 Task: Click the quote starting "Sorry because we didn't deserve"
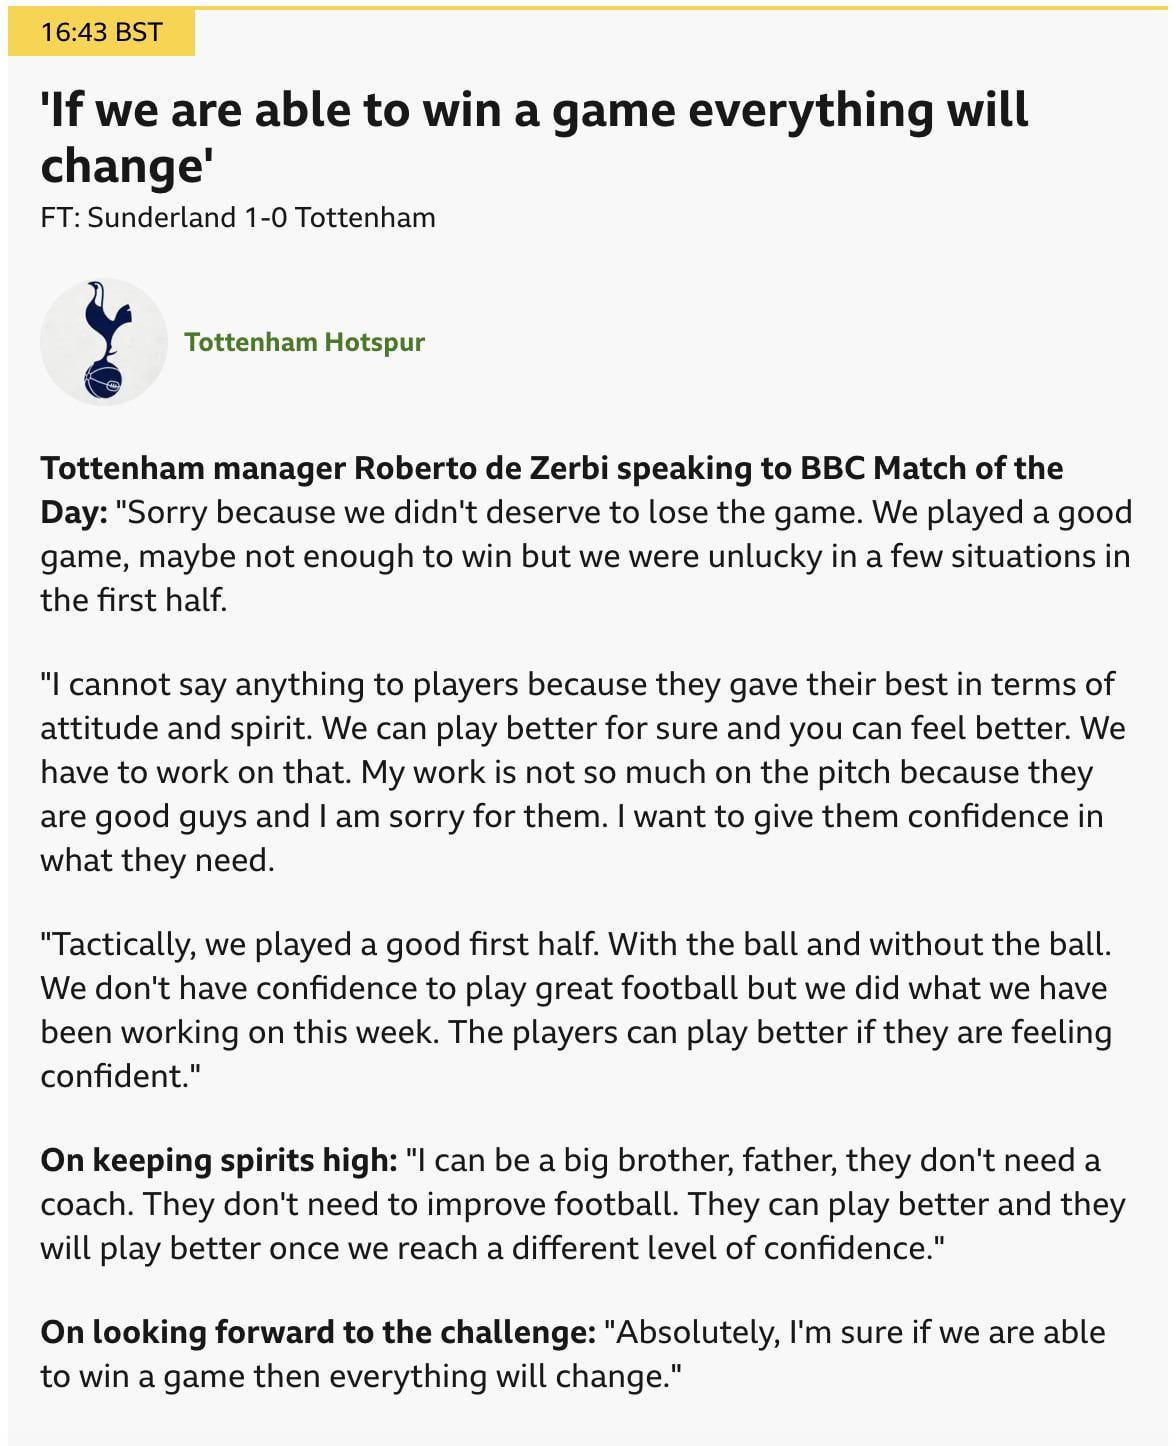[620, 512]
